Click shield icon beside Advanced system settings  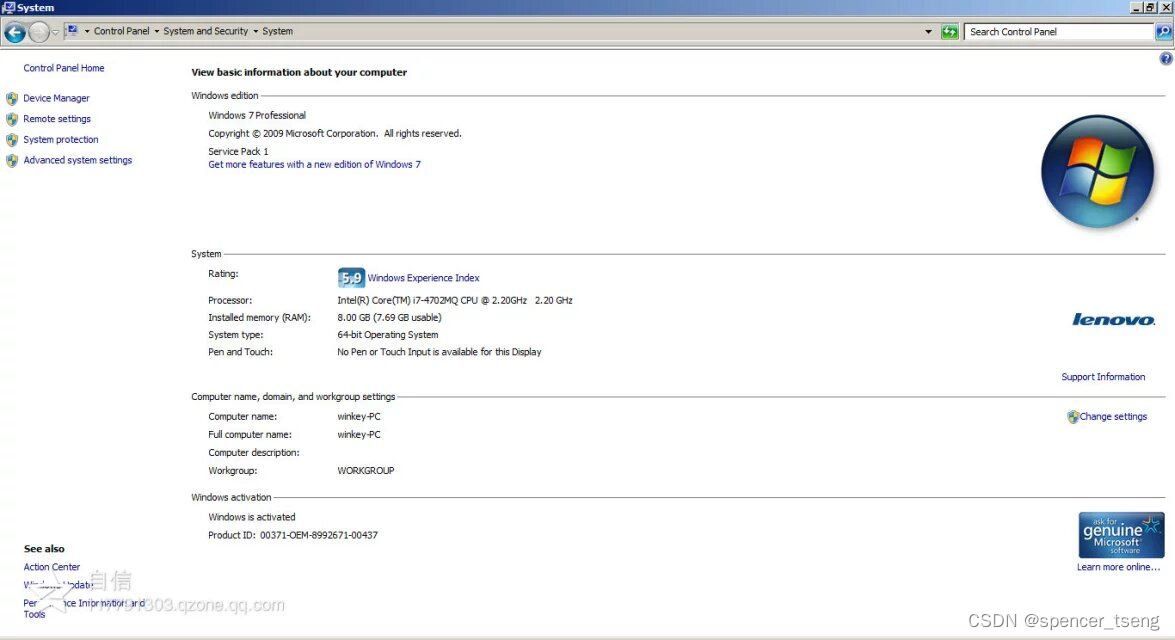coord(12,160)
